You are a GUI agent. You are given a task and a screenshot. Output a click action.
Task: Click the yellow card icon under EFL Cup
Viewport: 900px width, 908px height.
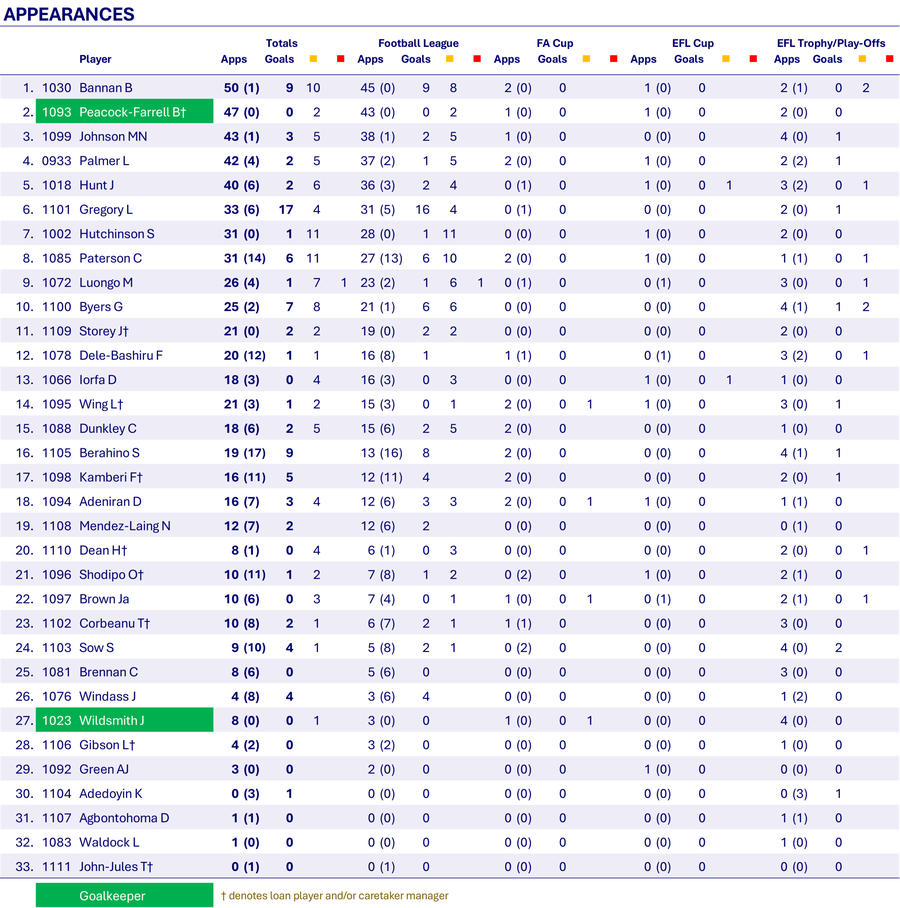point(726,59)
